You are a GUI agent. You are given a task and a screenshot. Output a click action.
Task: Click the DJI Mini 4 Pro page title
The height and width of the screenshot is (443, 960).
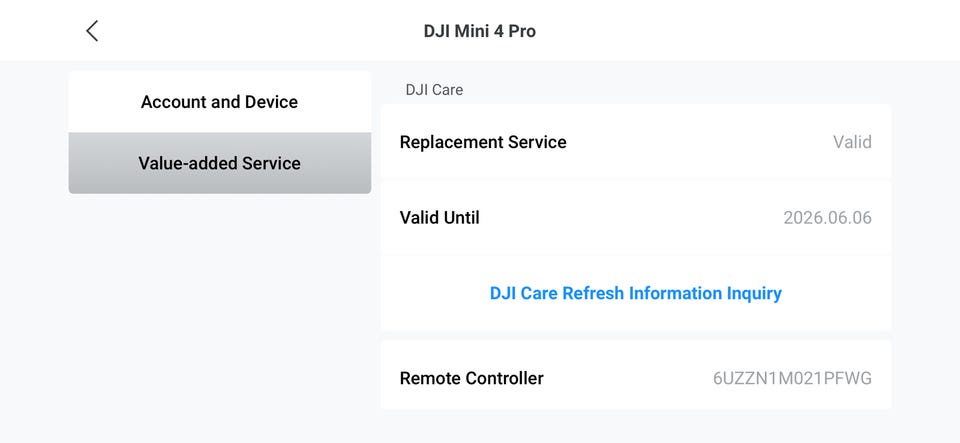coord(480,31)
